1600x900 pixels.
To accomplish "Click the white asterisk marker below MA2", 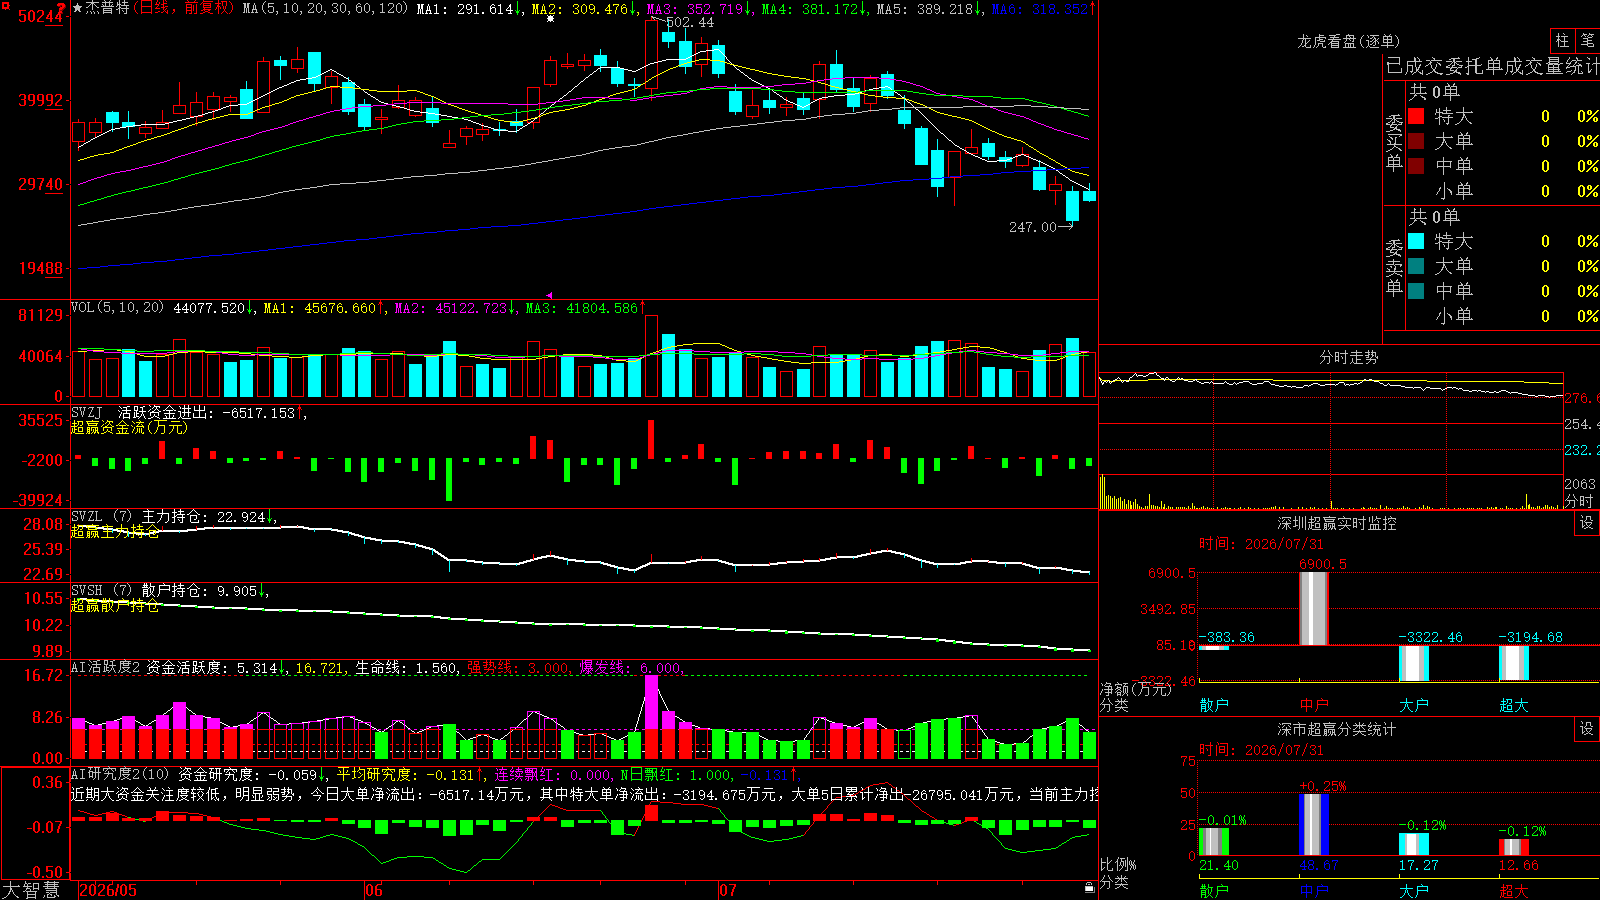I will point(550,19).
